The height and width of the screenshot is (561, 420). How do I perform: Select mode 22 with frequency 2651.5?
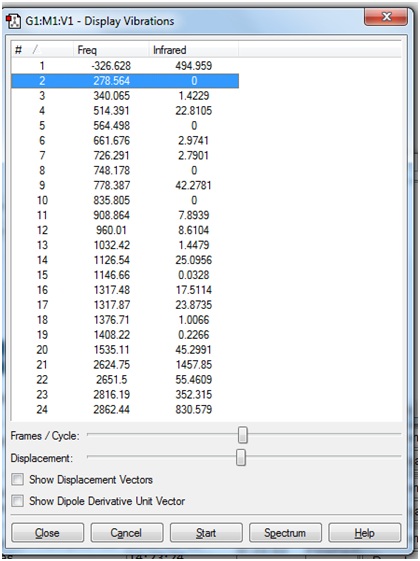[125, 380]
